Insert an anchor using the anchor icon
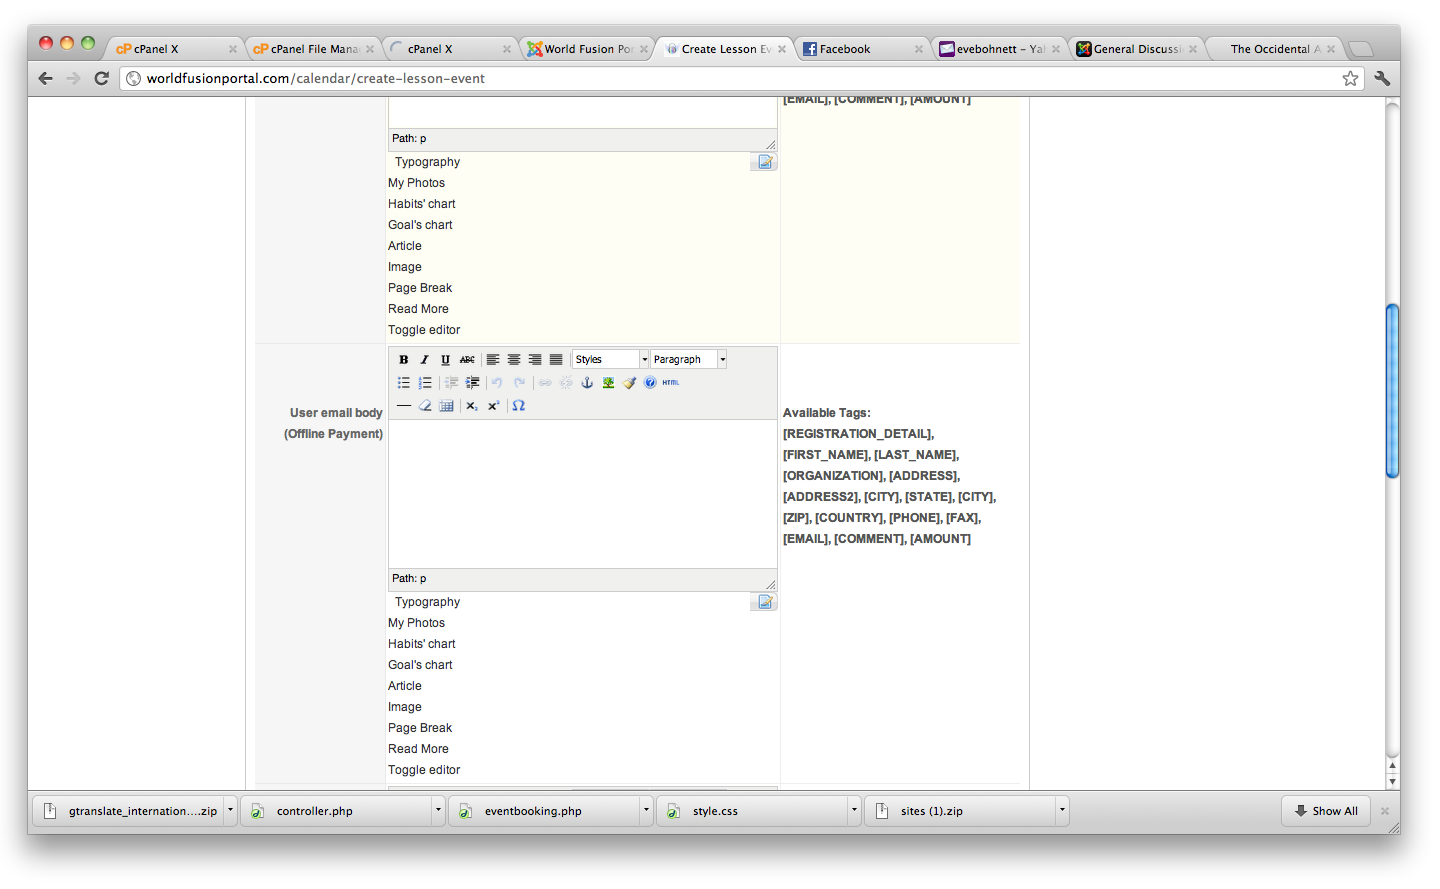Image resolution: width=1440 pixels, height=889 pixels. 587,382
